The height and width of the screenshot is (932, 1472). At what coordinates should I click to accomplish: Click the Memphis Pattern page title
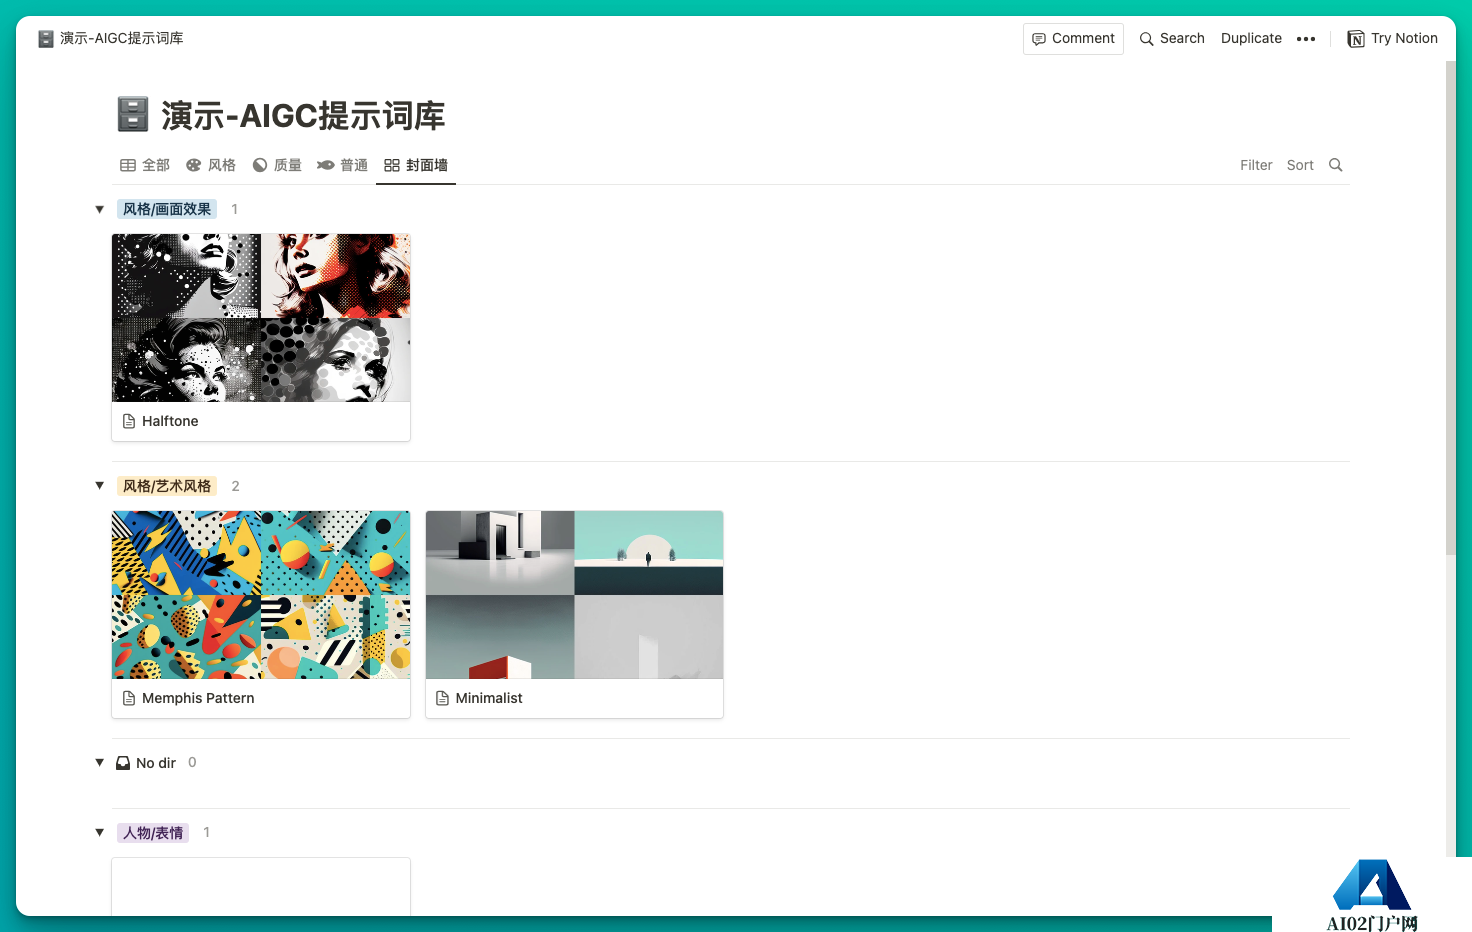point(198,698)
